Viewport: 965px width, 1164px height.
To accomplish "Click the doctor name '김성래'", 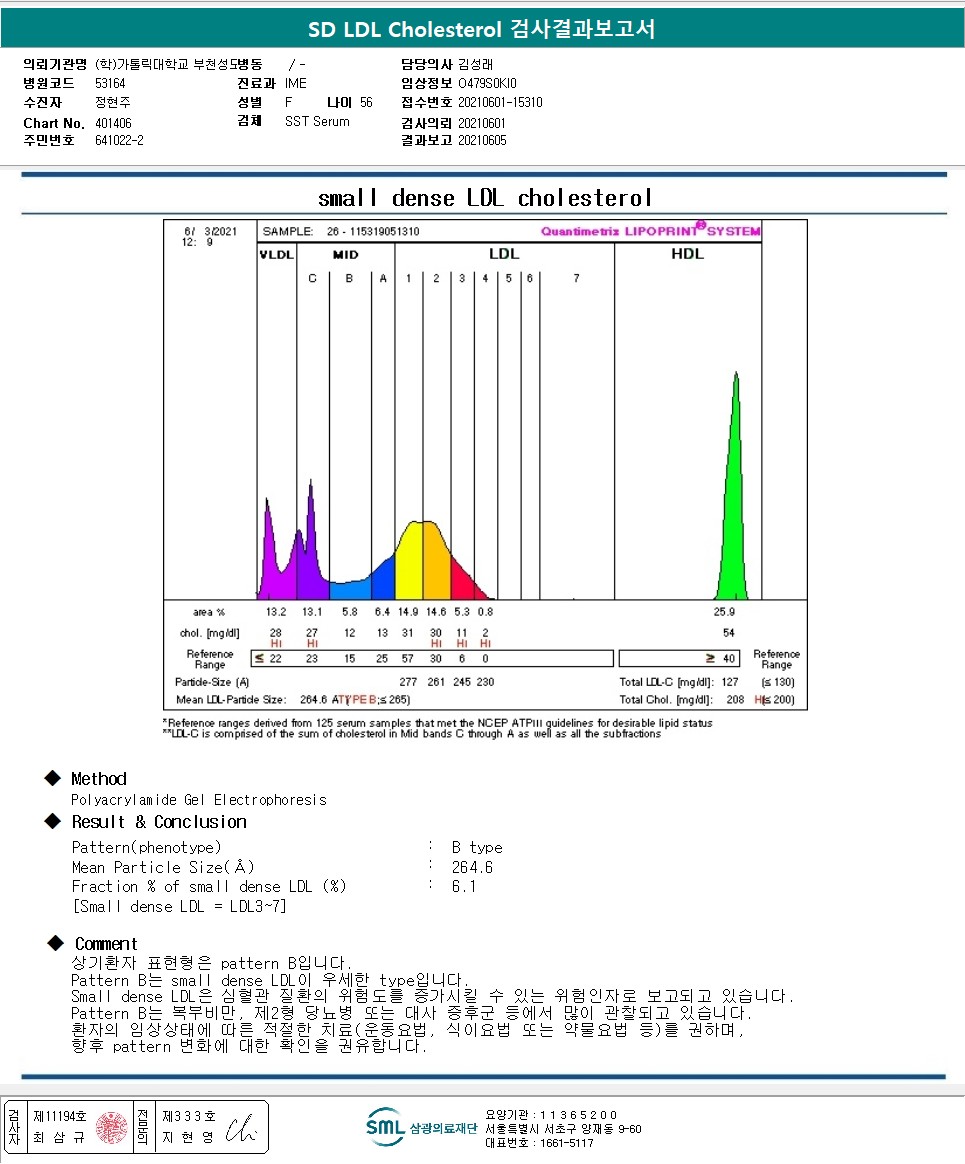I will coord(475,65).
